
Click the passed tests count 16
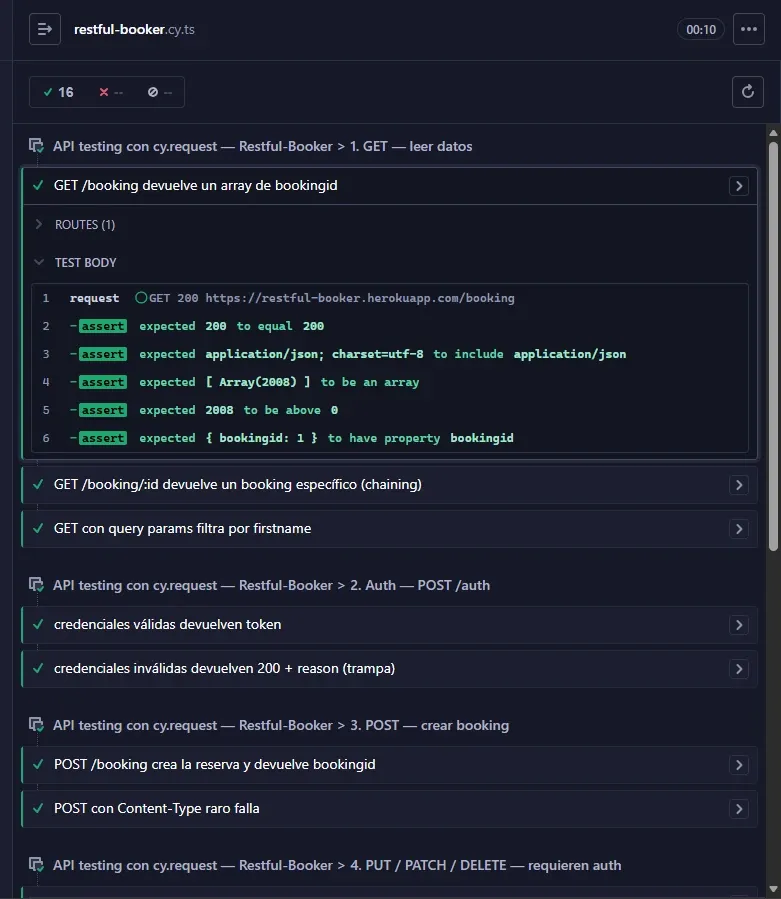tap(58, 92)
